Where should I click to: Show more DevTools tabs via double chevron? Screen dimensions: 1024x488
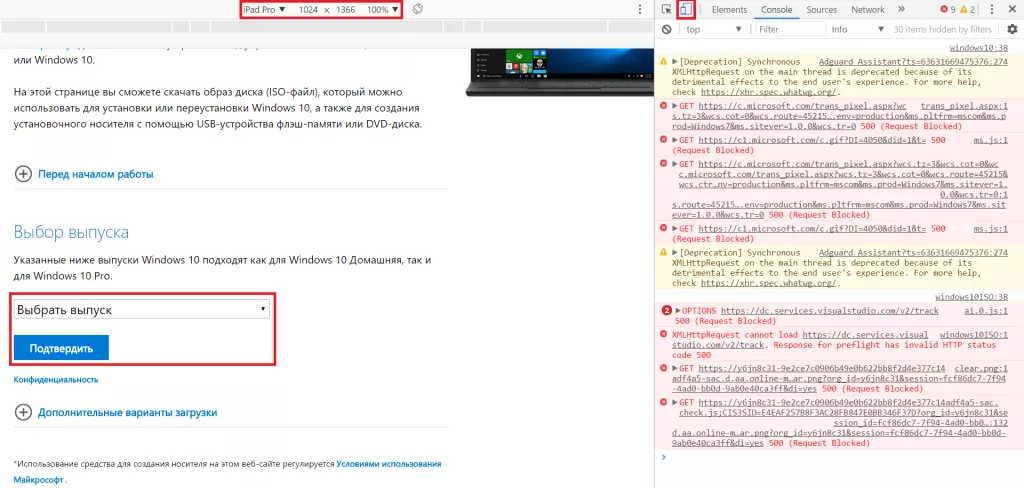point(901,10)
